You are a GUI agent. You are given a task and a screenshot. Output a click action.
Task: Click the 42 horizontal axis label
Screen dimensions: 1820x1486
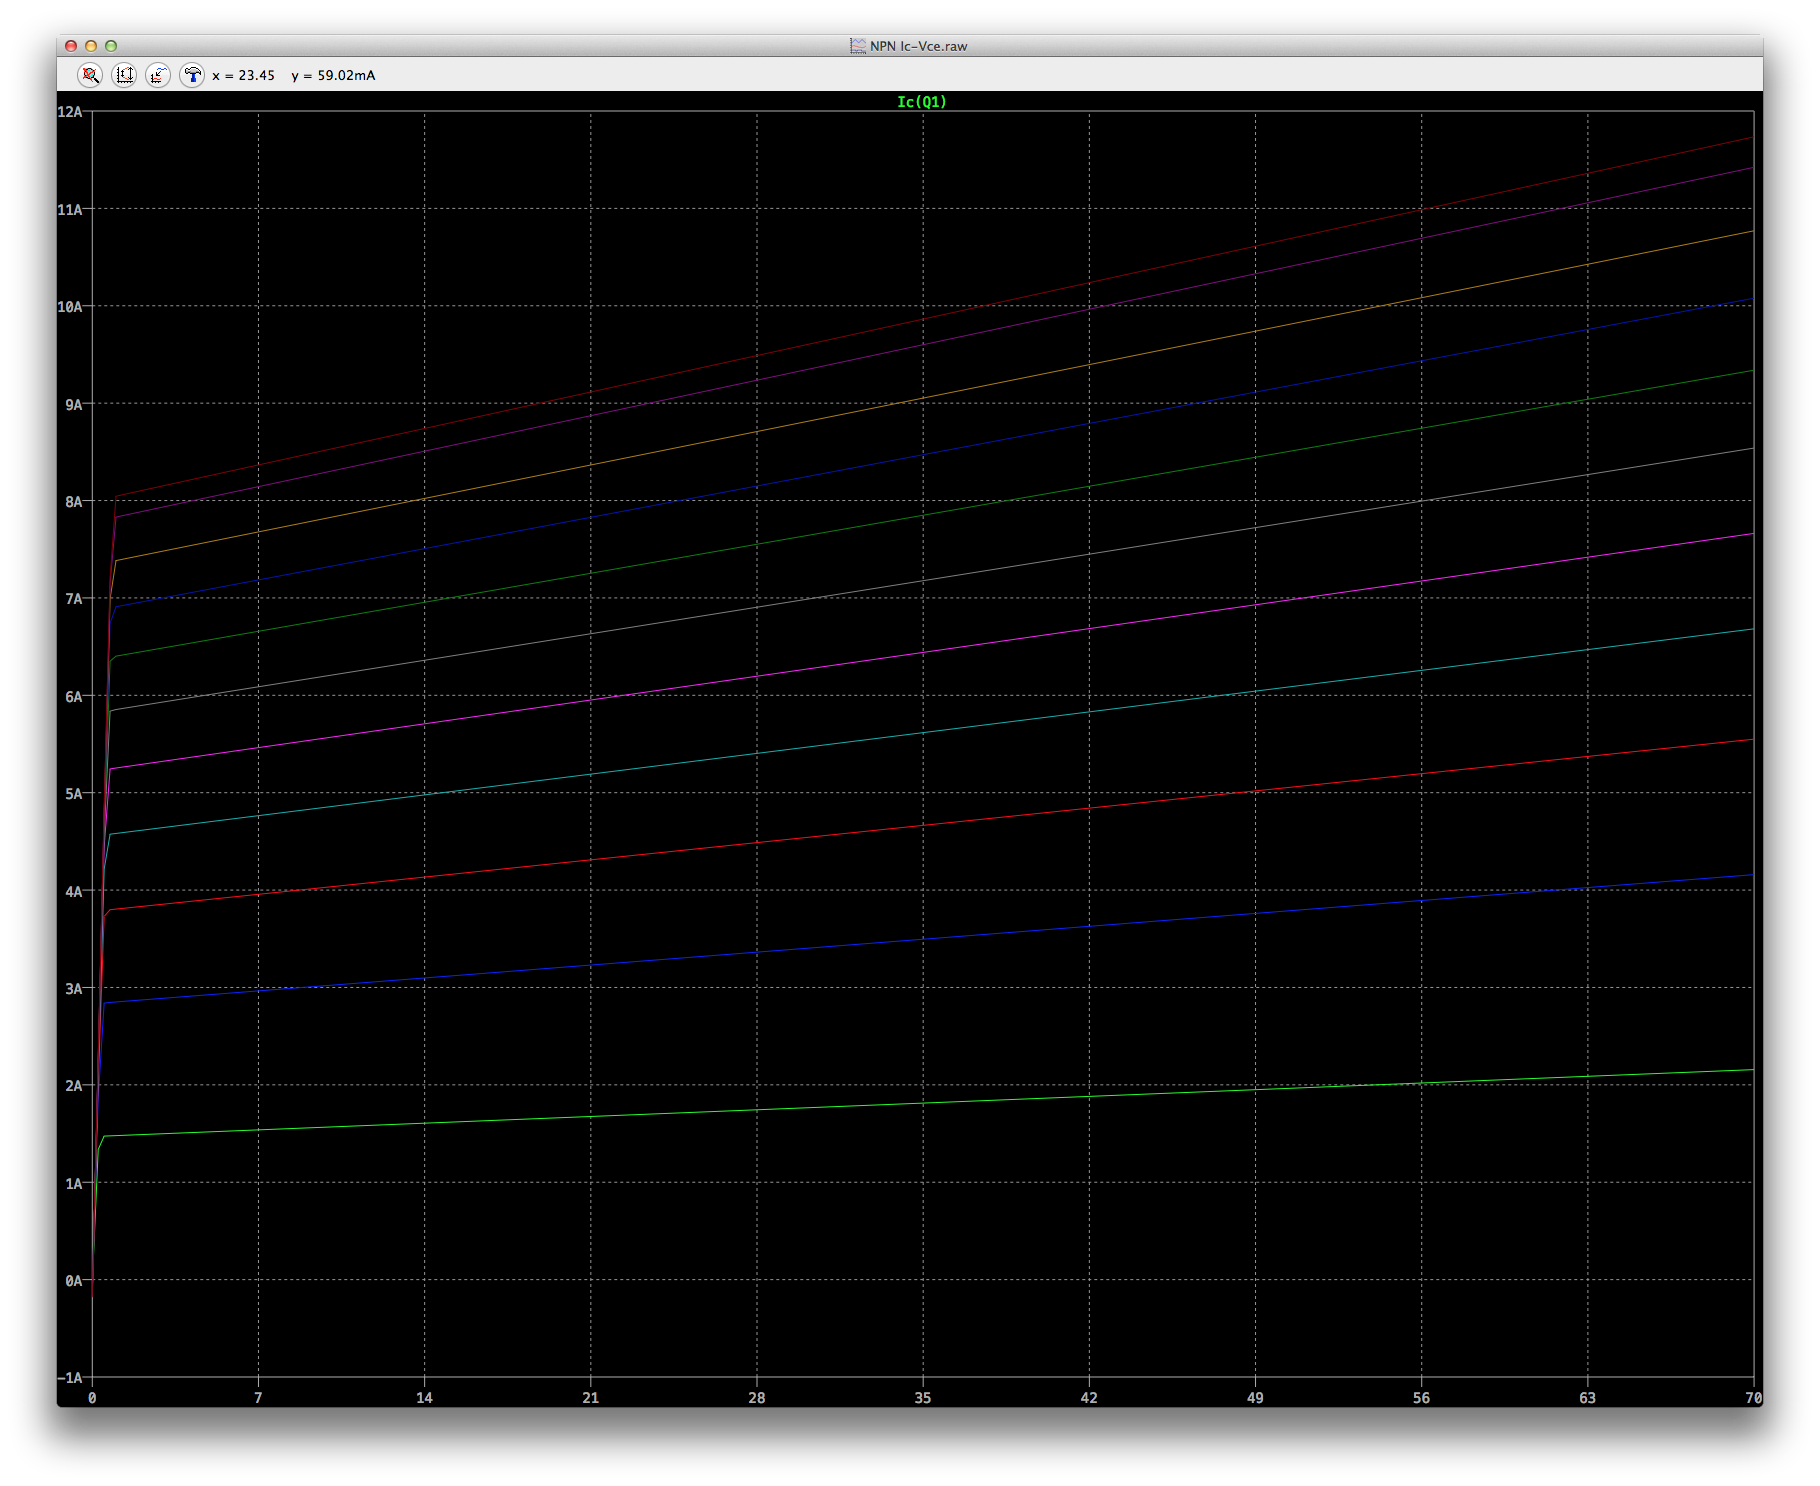coord(1089,1398)
